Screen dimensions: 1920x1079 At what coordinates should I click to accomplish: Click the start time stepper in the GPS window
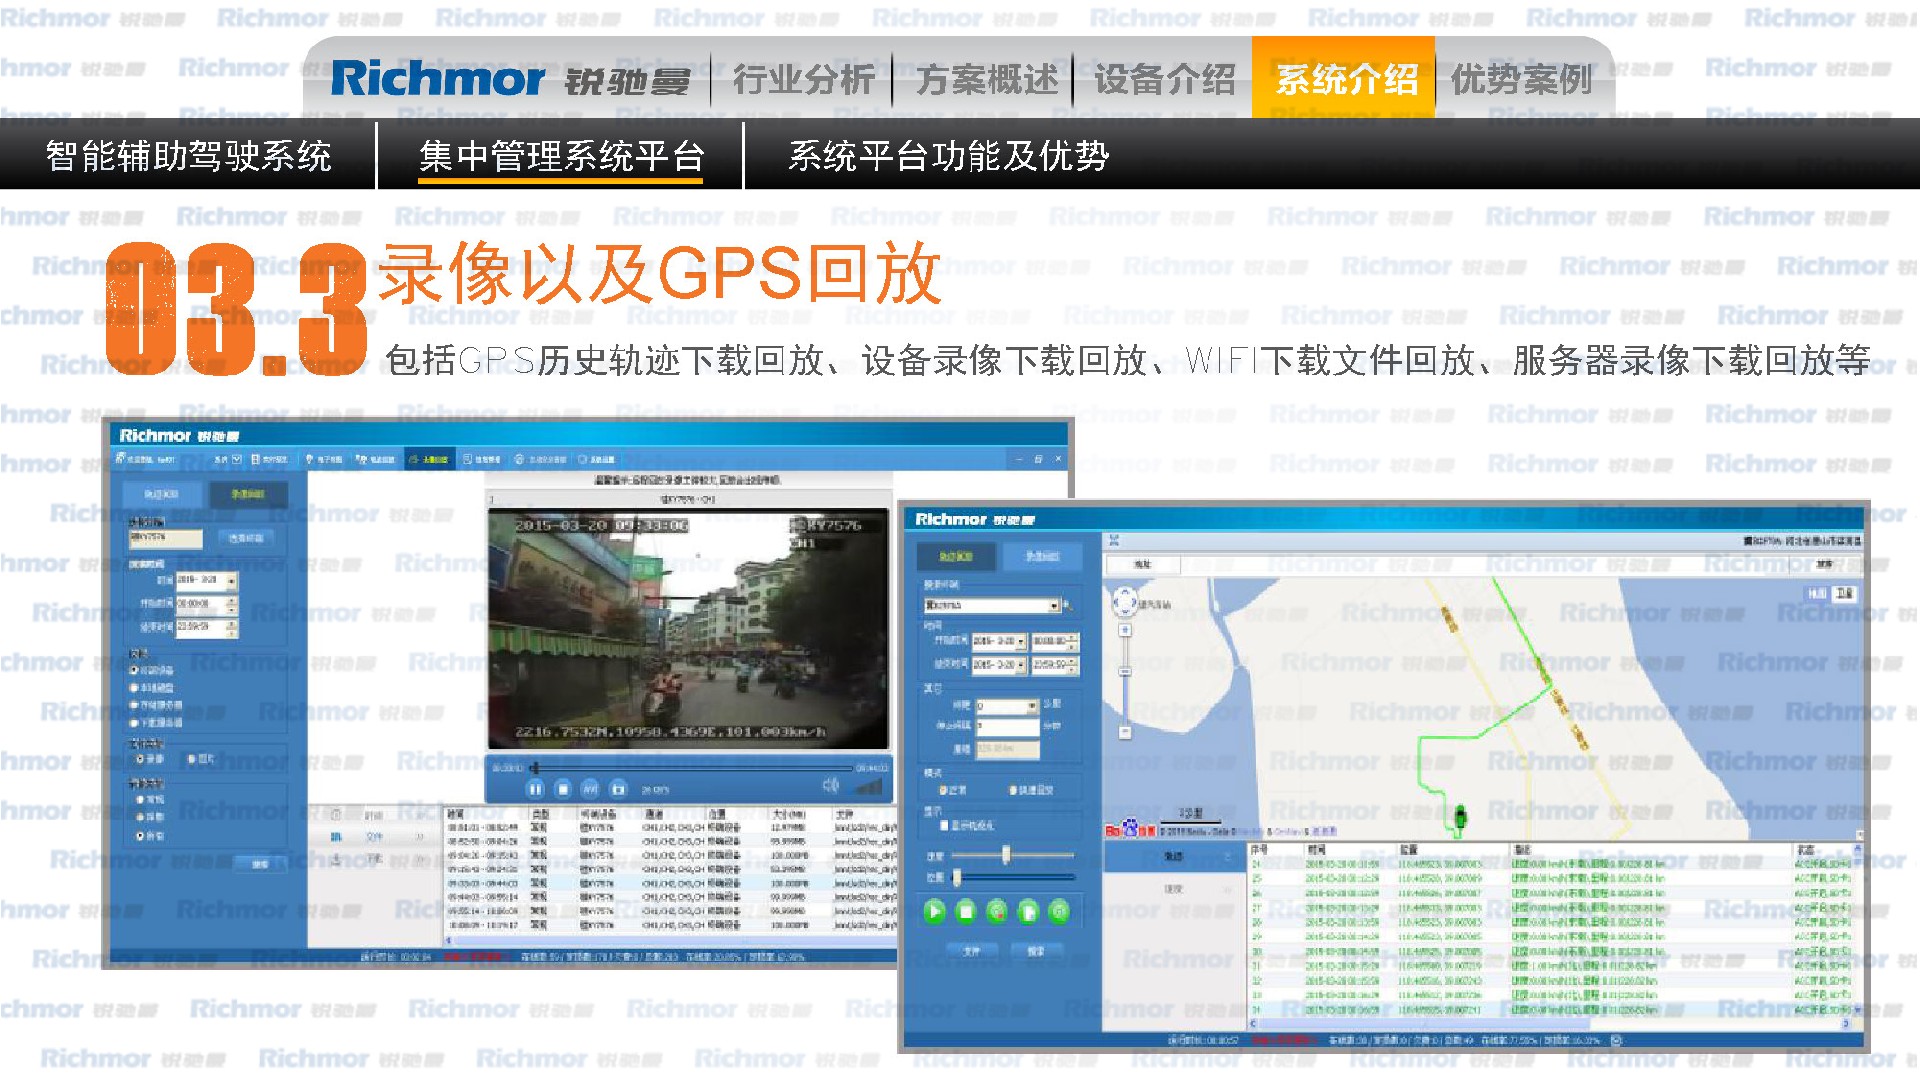tap(1073, 641)
